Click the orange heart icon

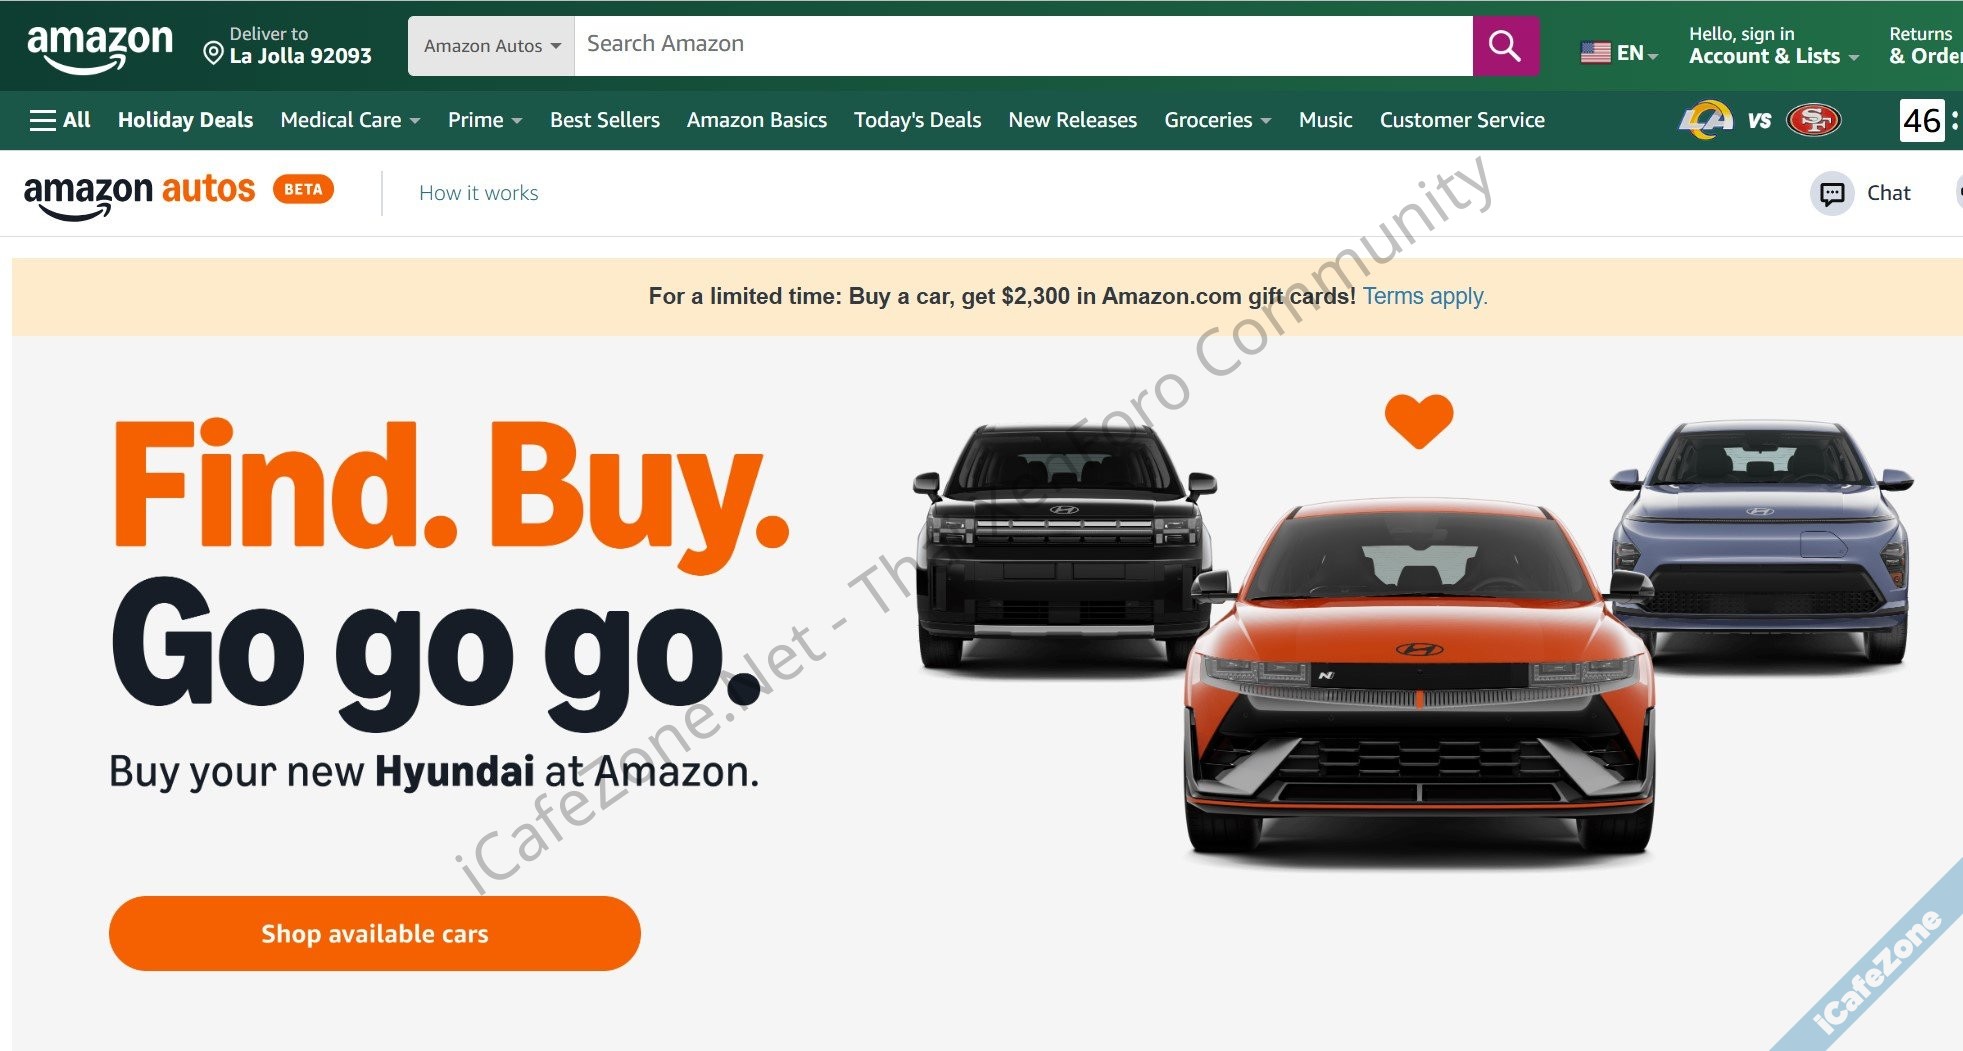click(x=1418, y=421)
